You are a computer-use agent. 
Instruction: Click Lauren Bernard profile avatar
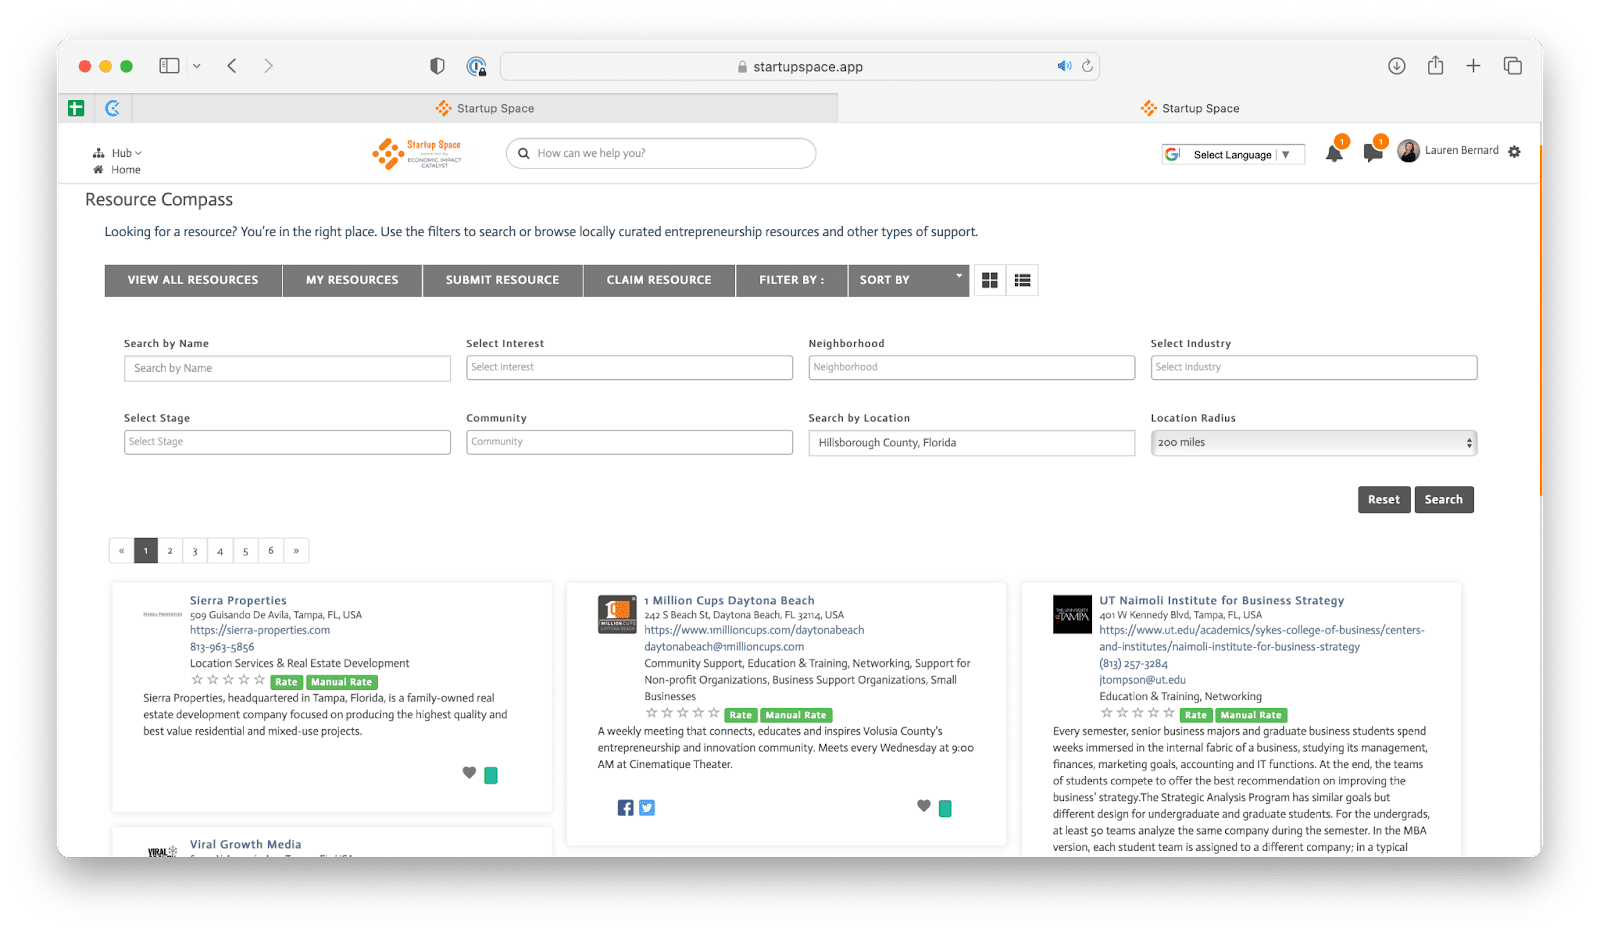click(1408, 151)
